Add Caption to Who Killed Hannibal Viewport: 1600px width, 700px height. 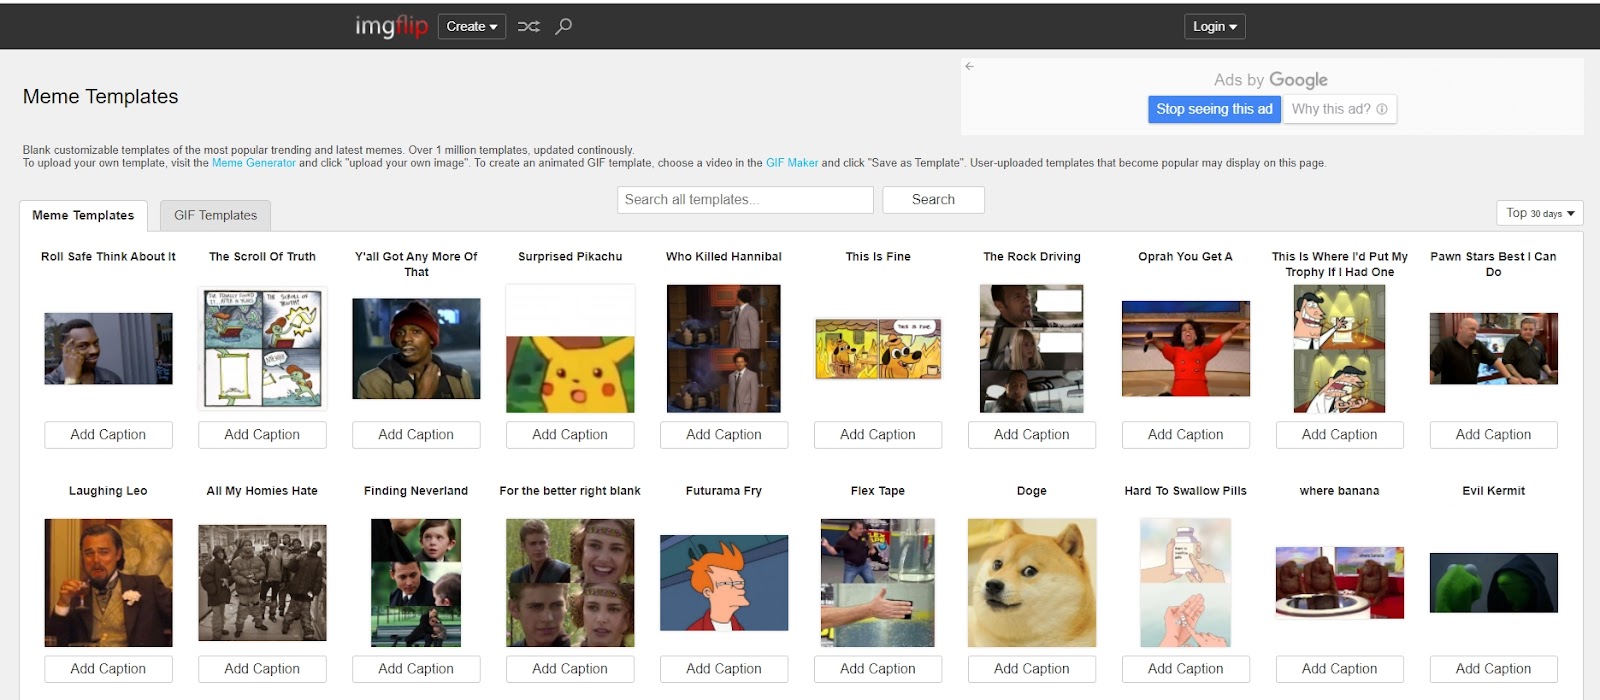click(x=724, y=434)
